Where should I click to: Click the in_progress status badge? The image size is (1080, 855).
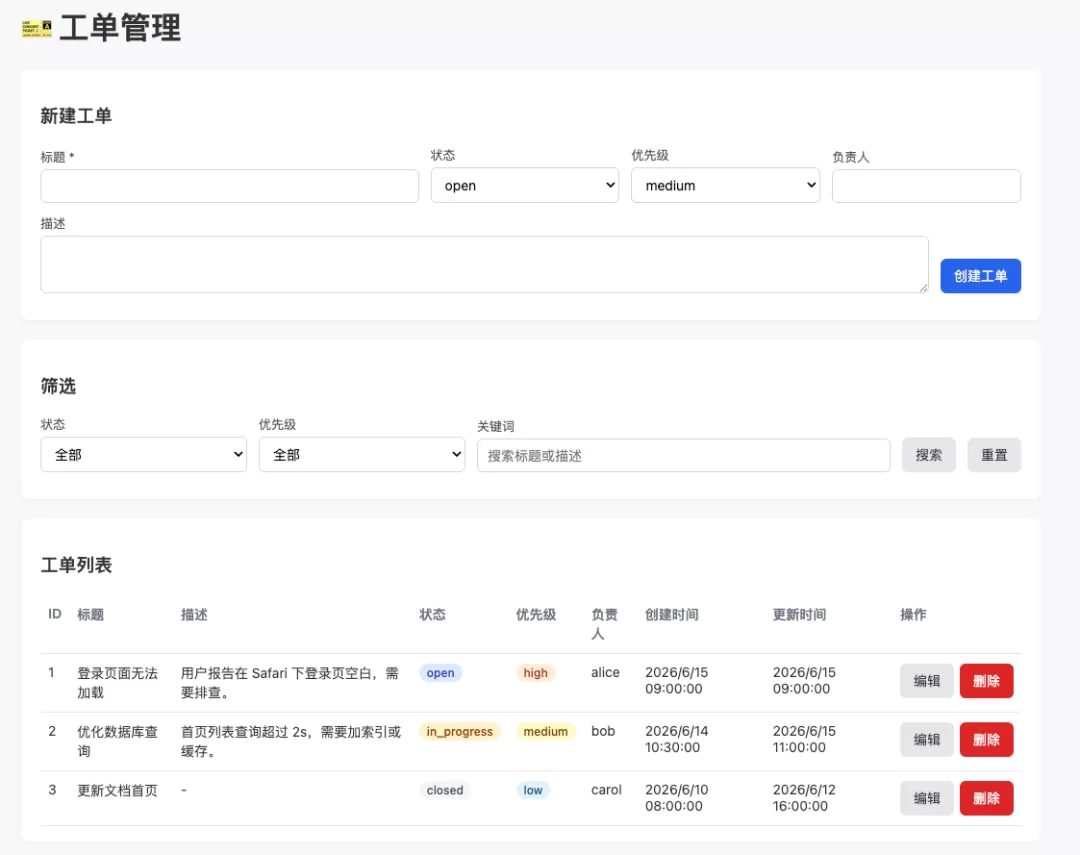point(459,731)
